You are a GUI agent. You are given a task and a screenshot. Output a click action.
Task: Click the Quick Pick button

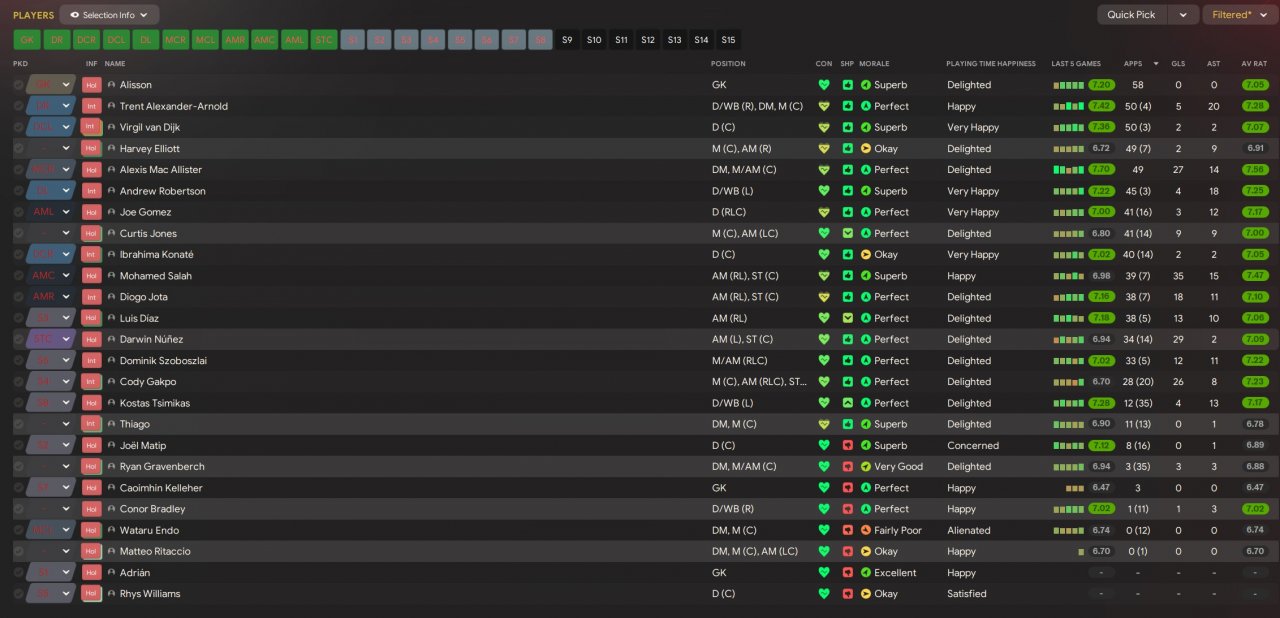pos(1132,15)
